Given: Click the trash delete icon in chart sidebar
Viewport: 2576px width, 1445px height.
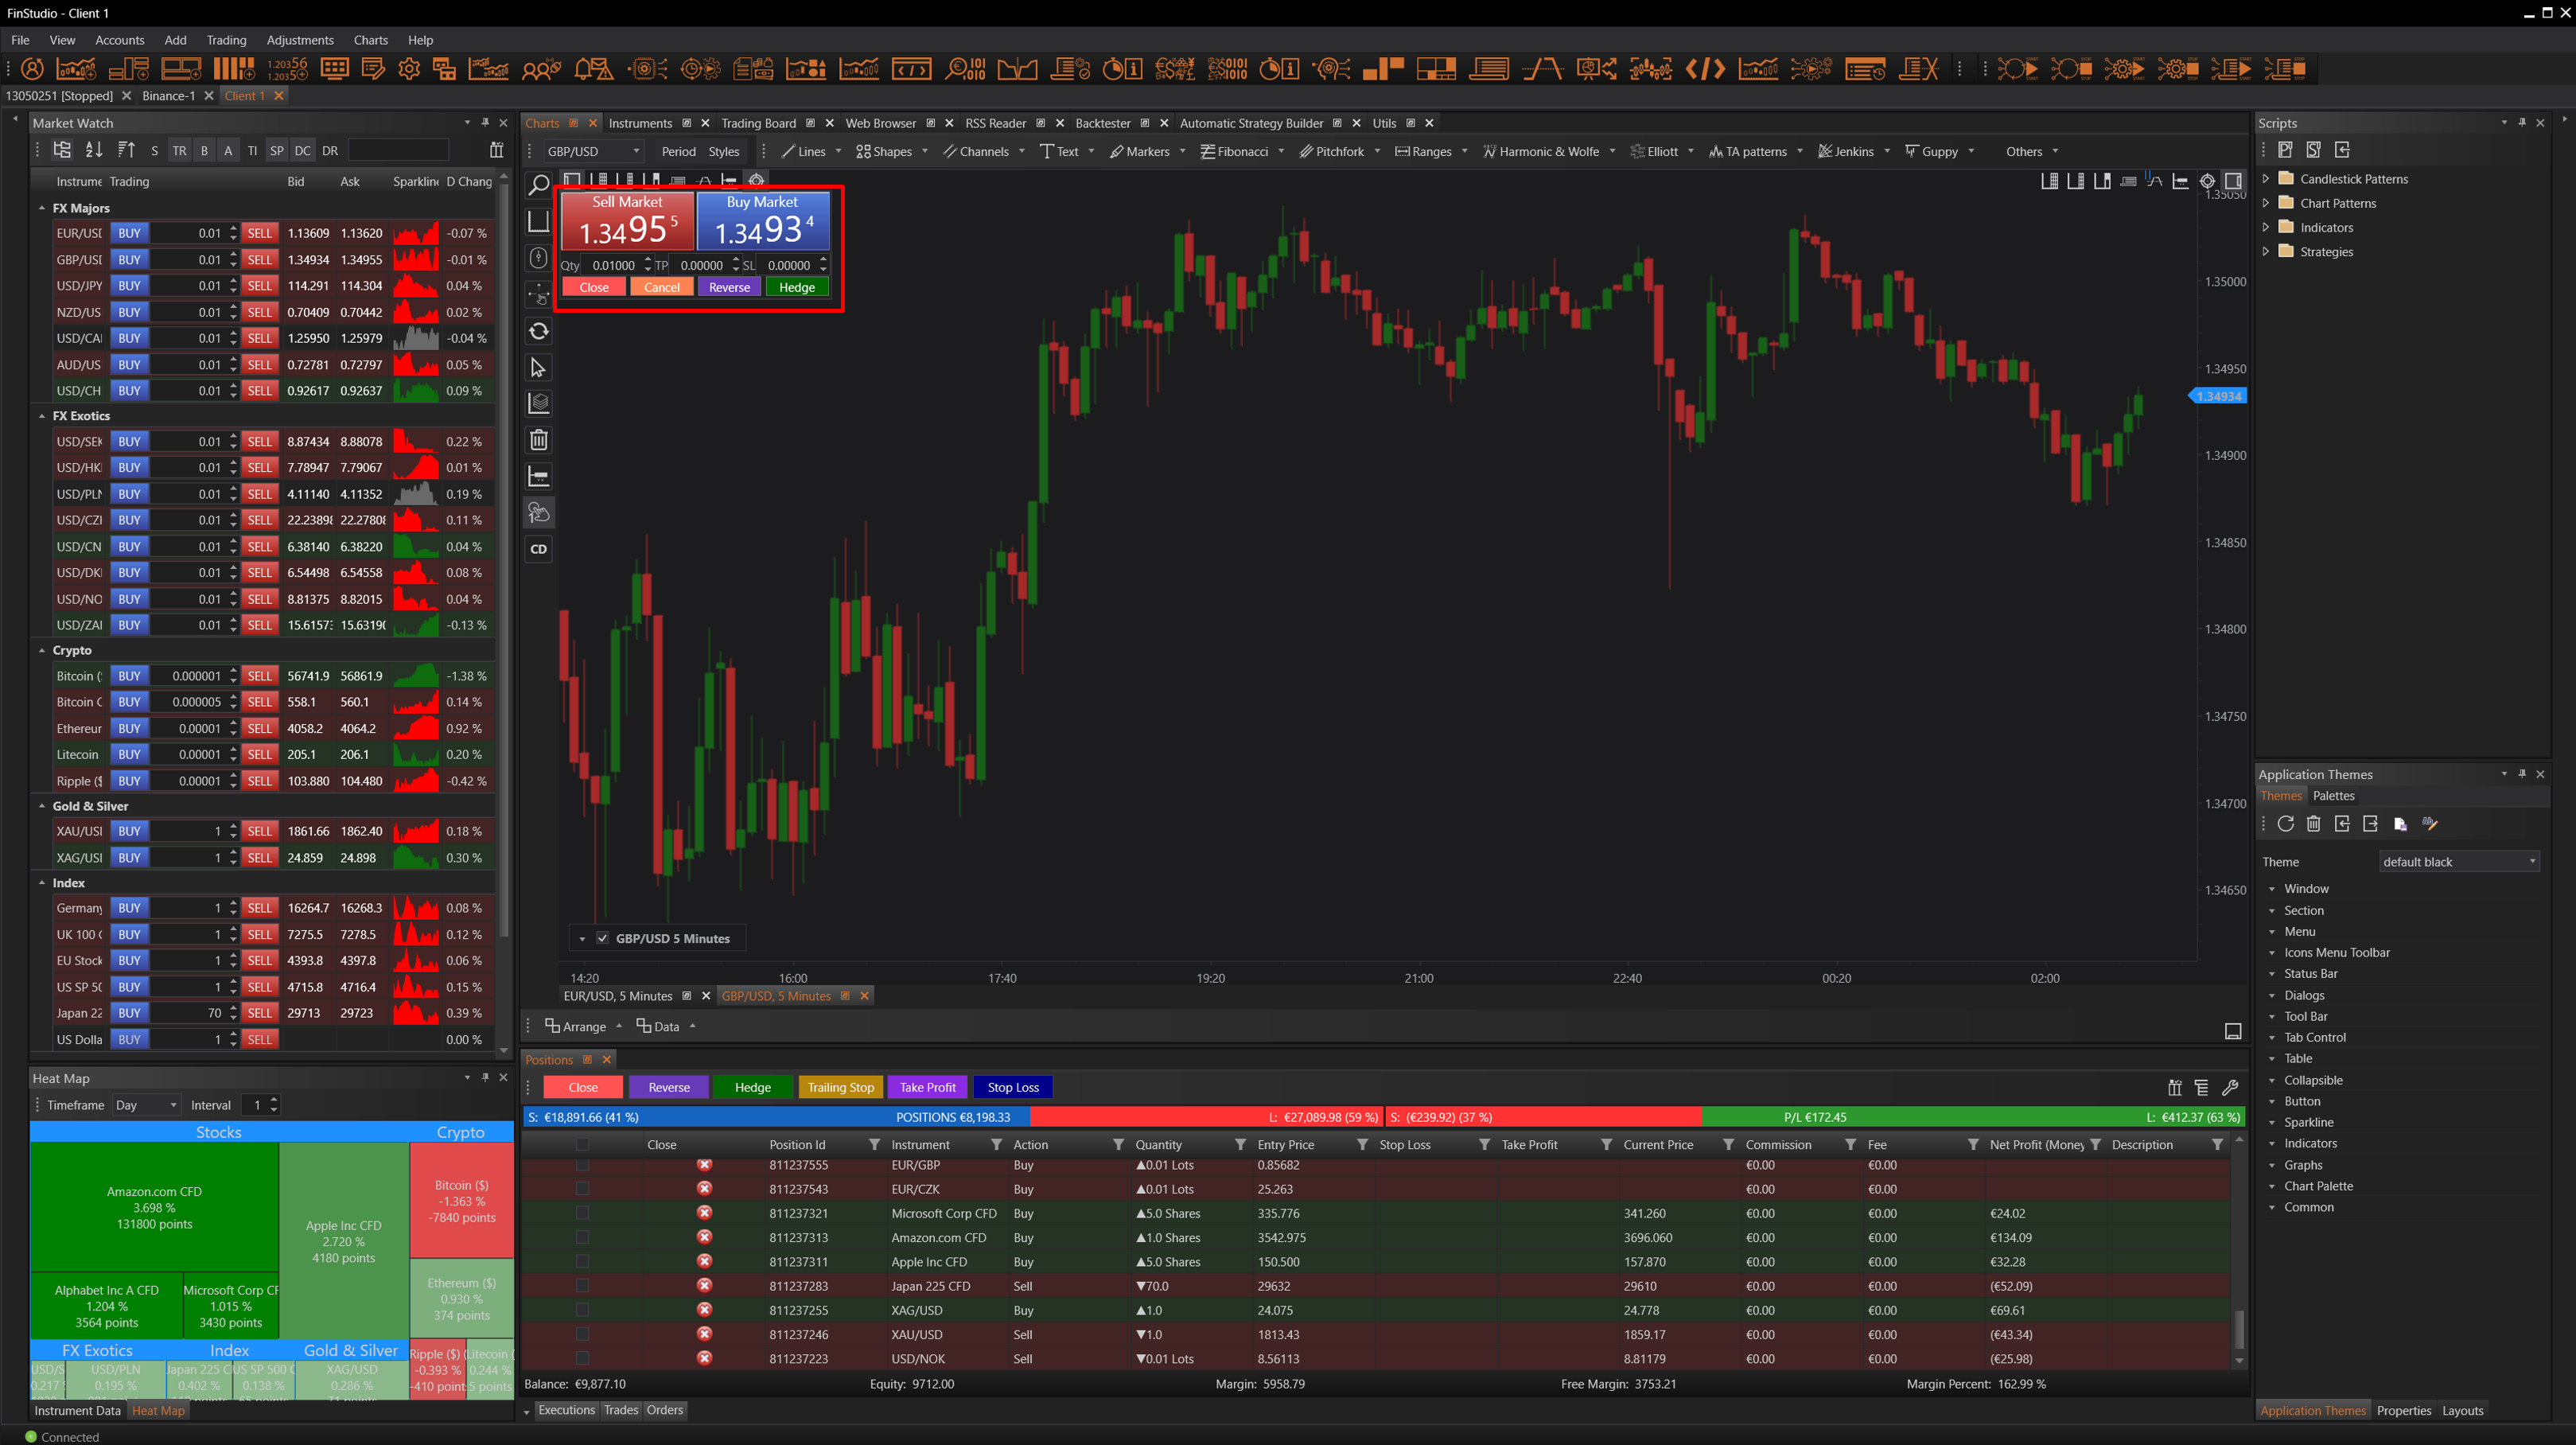Looking at the screenshot, I should pos(538,440).
